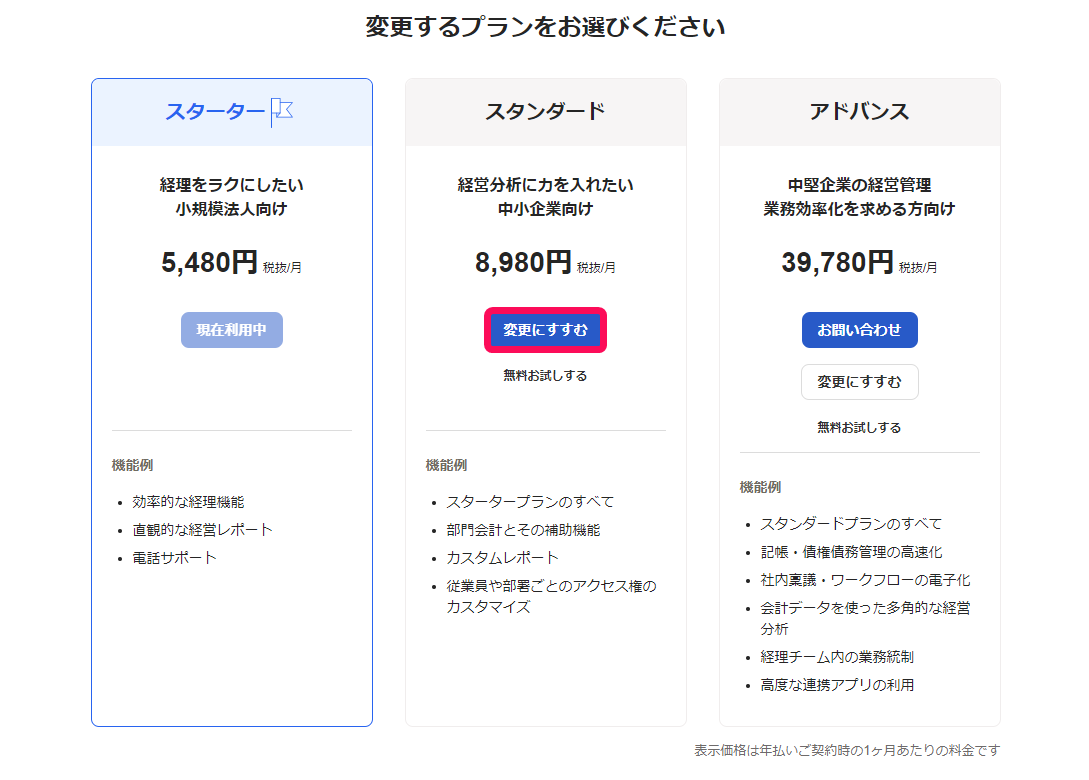
Task: Select the スターター plan heading
Action: click(x=215, y=112)
